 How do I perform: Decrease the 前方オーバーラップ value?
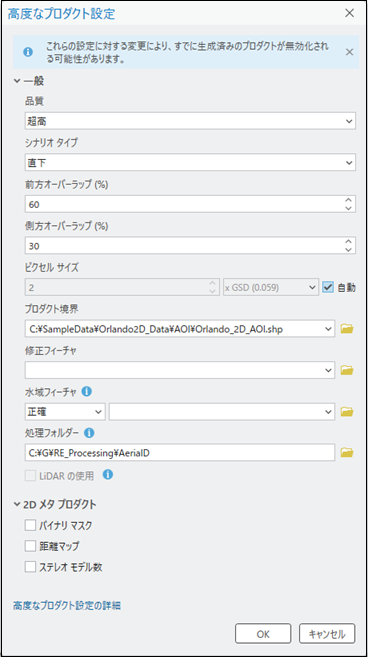348,208
